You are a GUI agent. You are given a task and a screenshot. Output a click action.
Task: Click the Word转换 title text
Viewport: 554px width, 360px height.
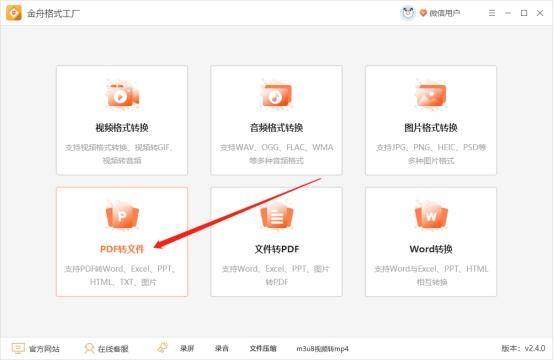(431, 249)
